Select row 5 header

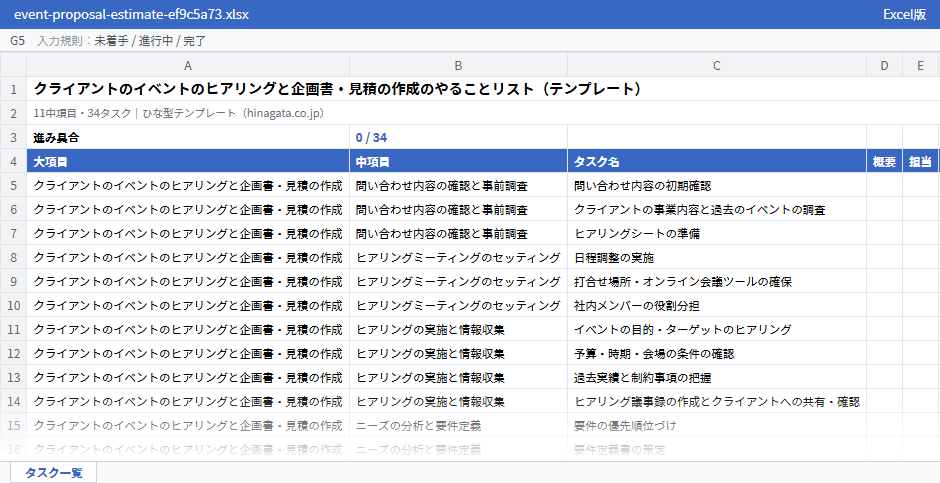coord(13,185)
